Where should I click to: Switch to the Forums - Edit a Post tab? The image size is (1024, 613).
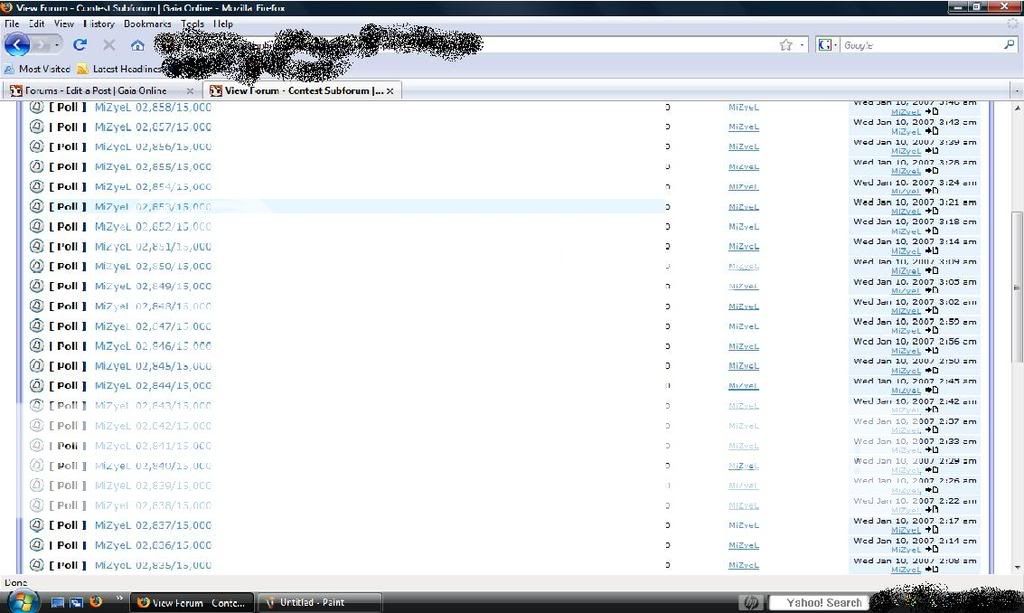(96, 90)
